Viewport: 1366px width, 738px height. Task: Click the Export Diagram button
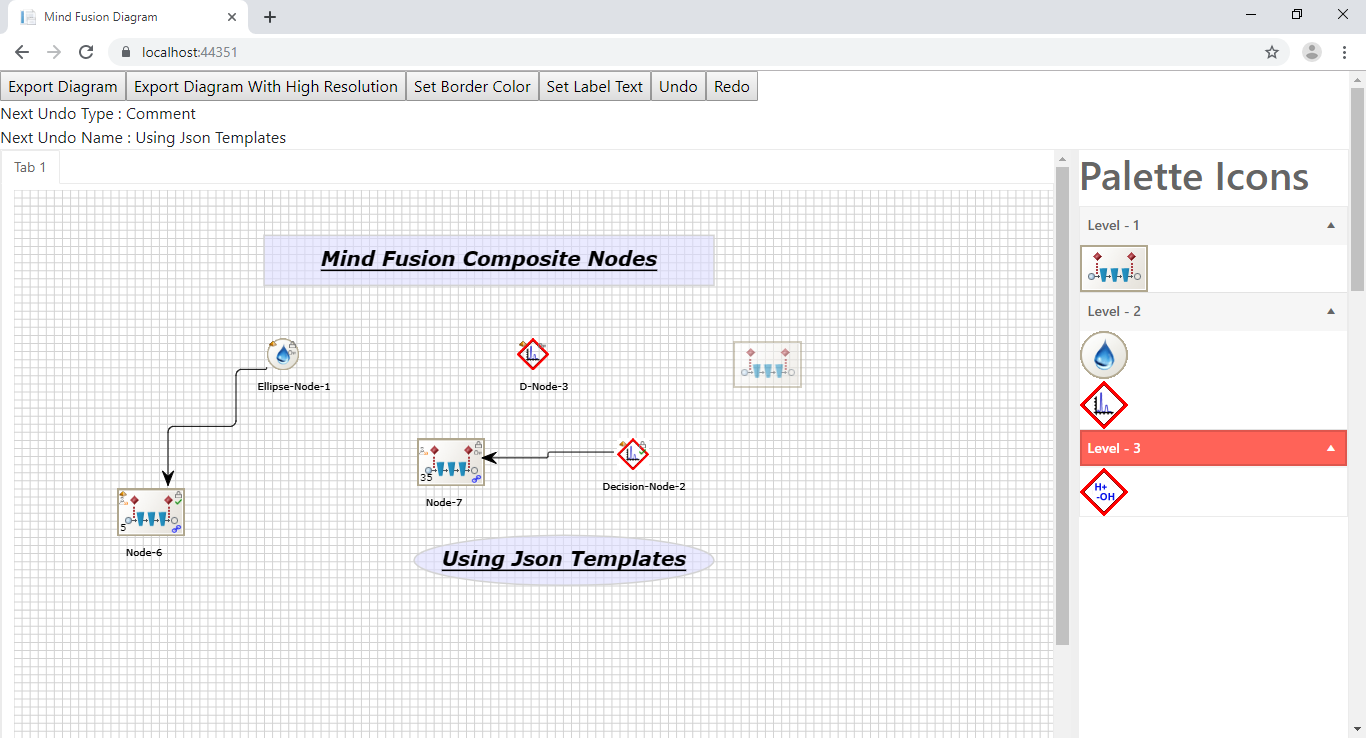tap(63, 86)
